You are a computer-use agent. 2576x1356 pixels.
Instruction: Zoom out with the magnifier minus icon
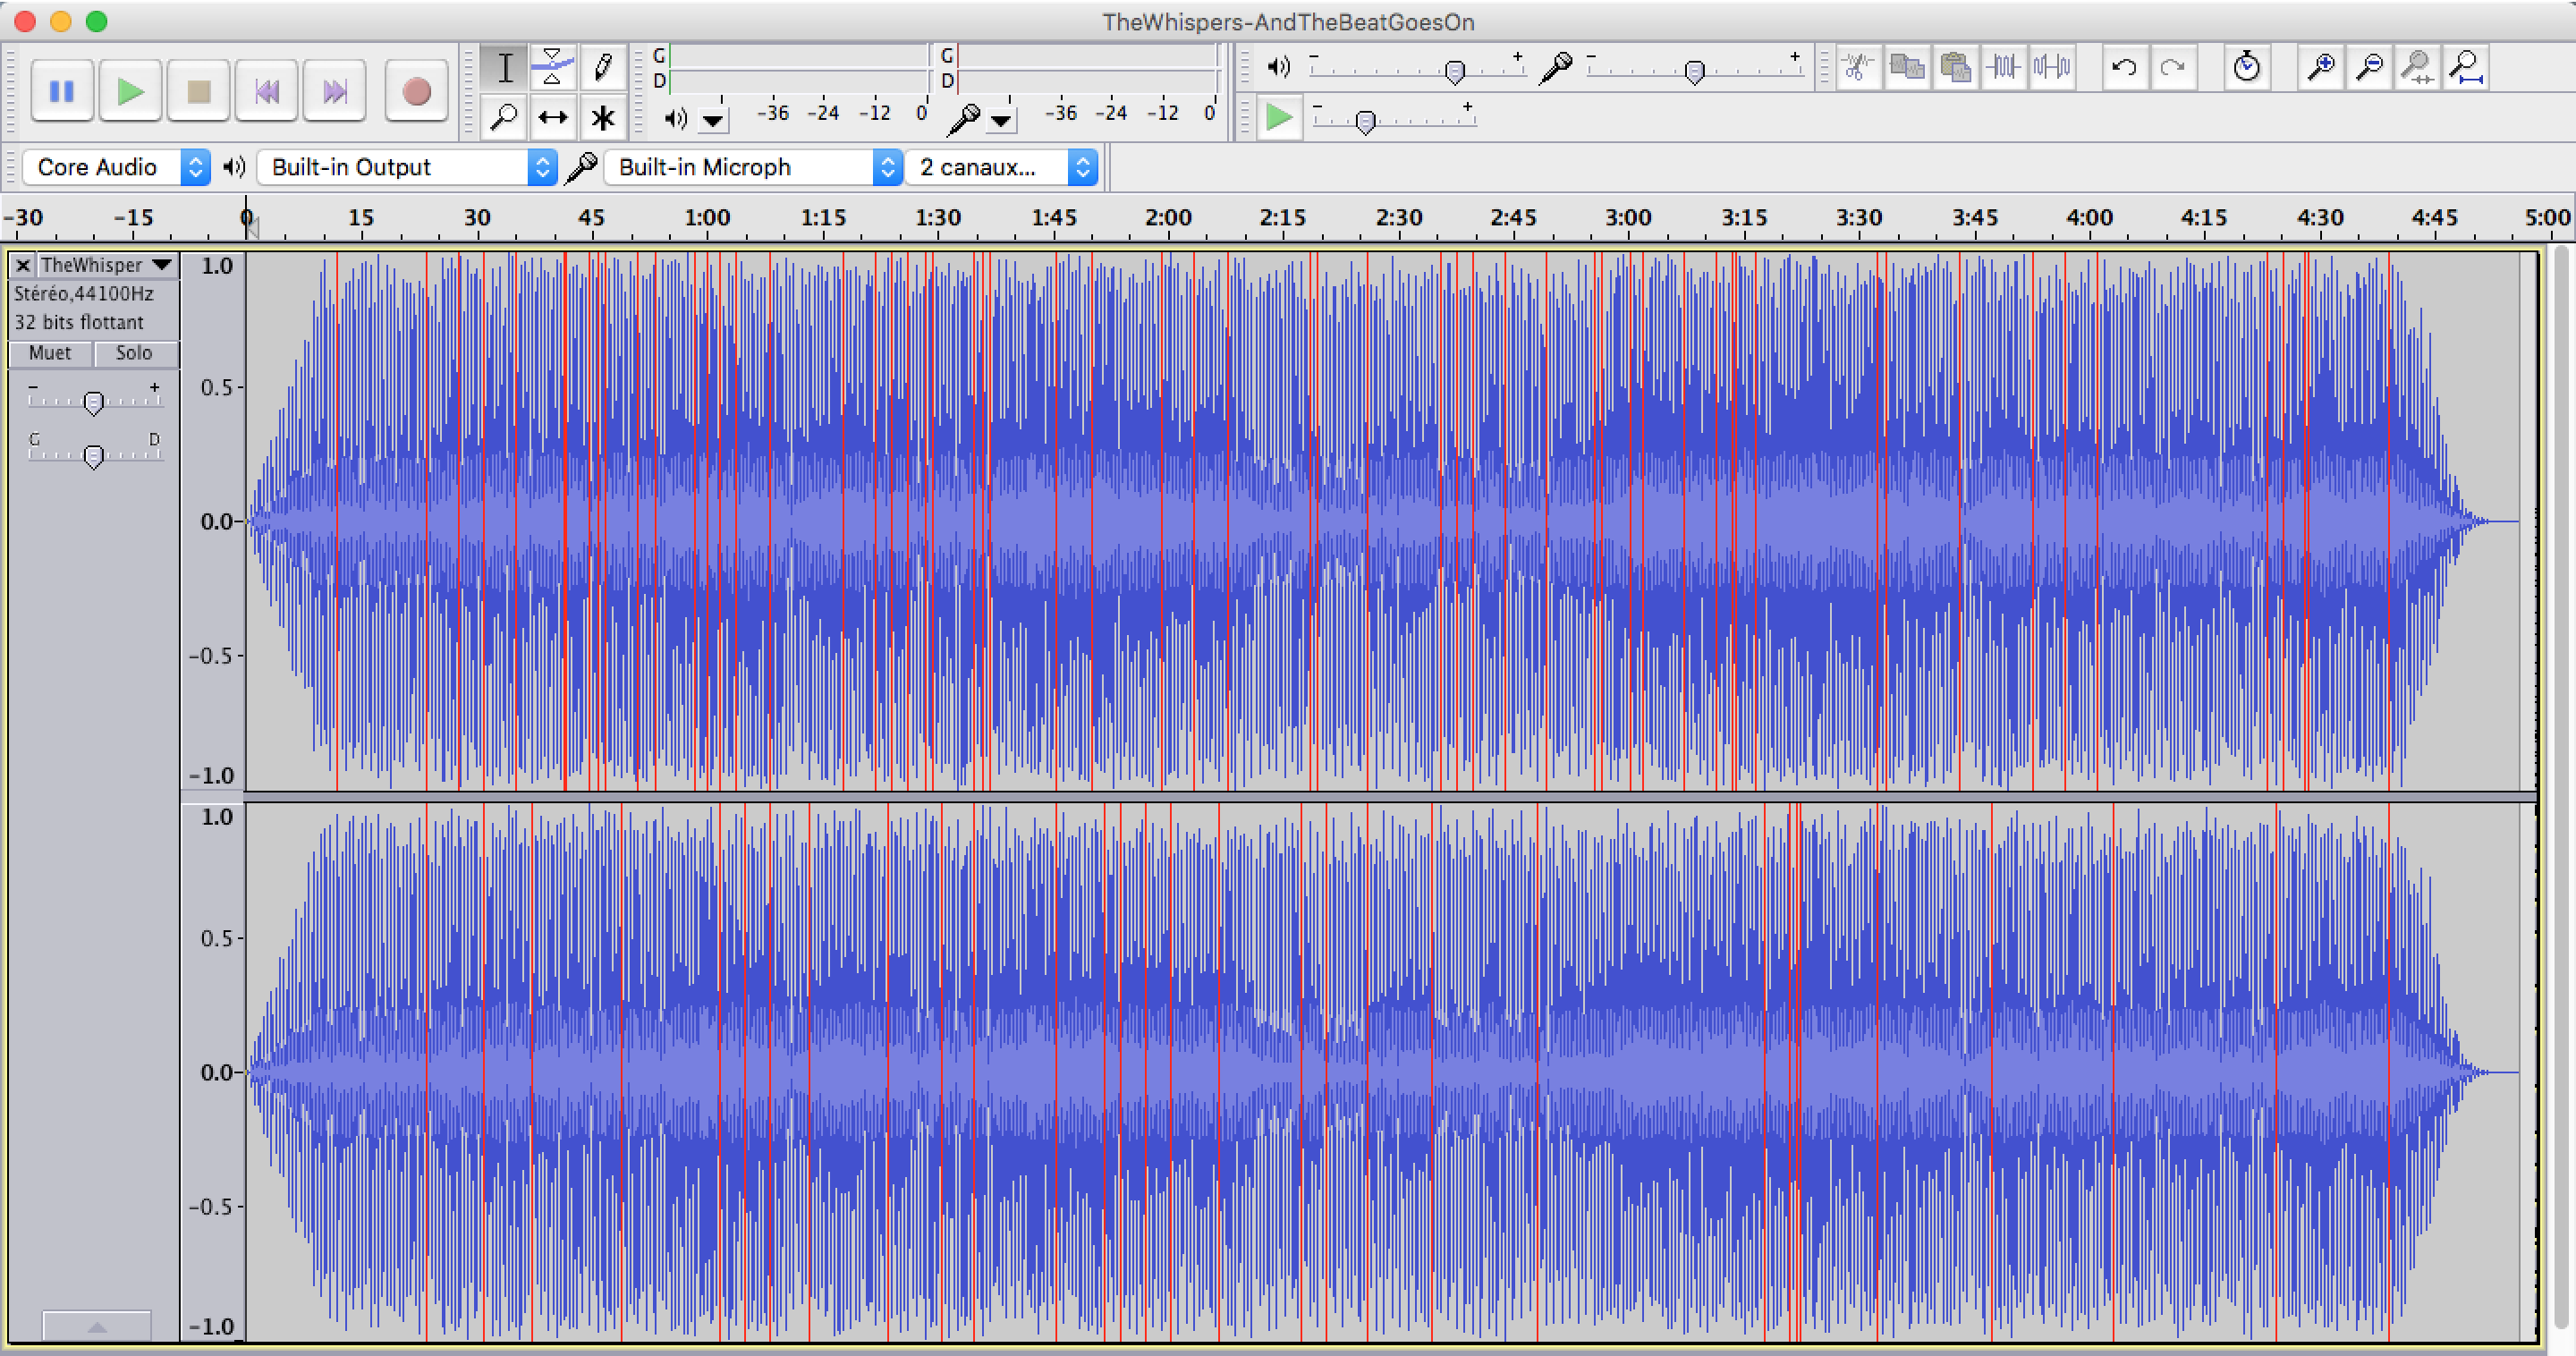pyautogui.click(x=2369, y=68)
